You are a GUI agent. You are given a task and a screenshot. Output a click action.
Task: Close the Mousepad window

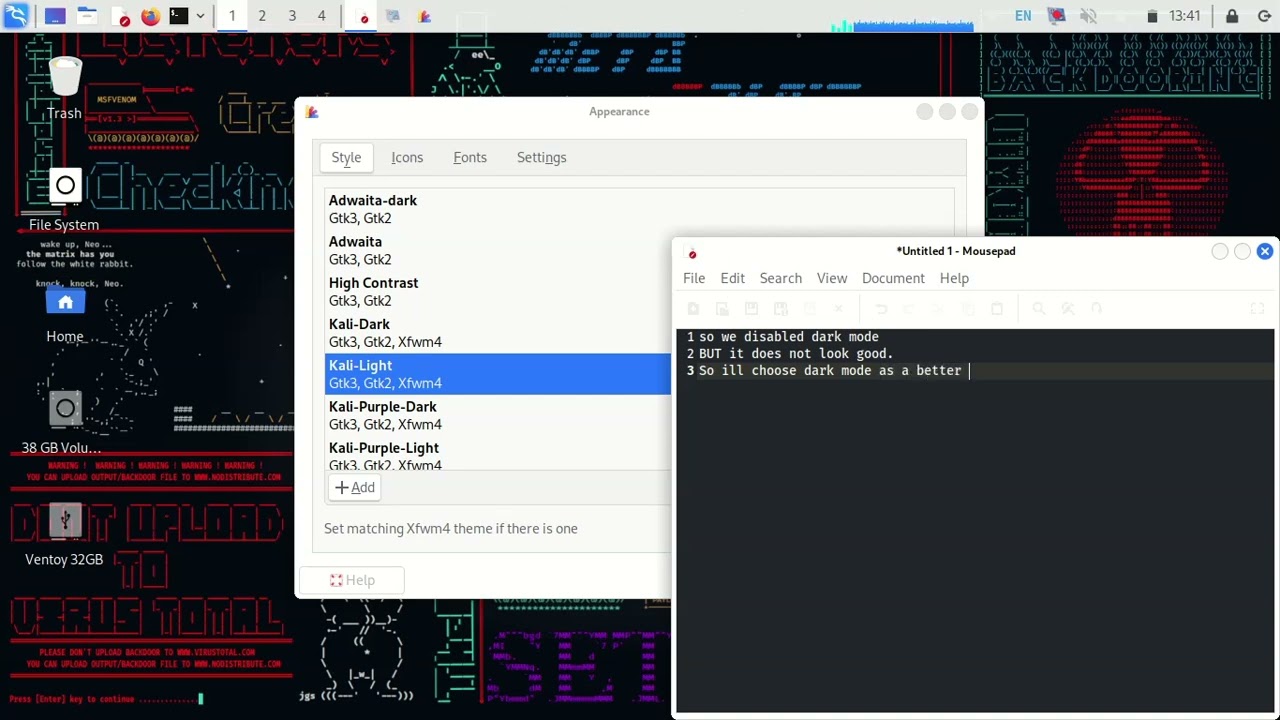pos(1265,251)
